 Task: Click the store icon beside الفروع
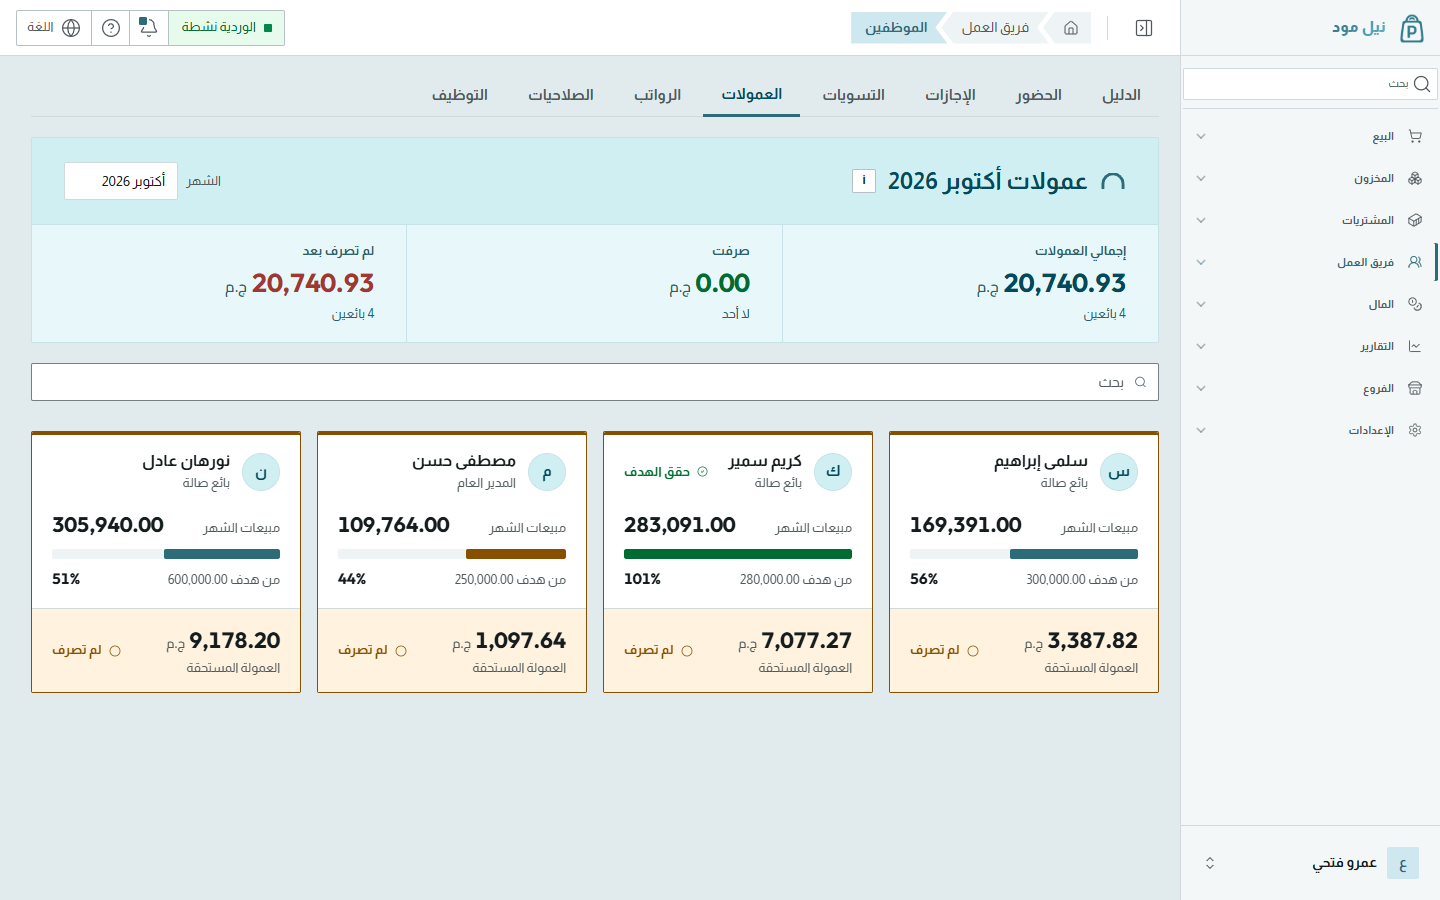coord(1415,388)
